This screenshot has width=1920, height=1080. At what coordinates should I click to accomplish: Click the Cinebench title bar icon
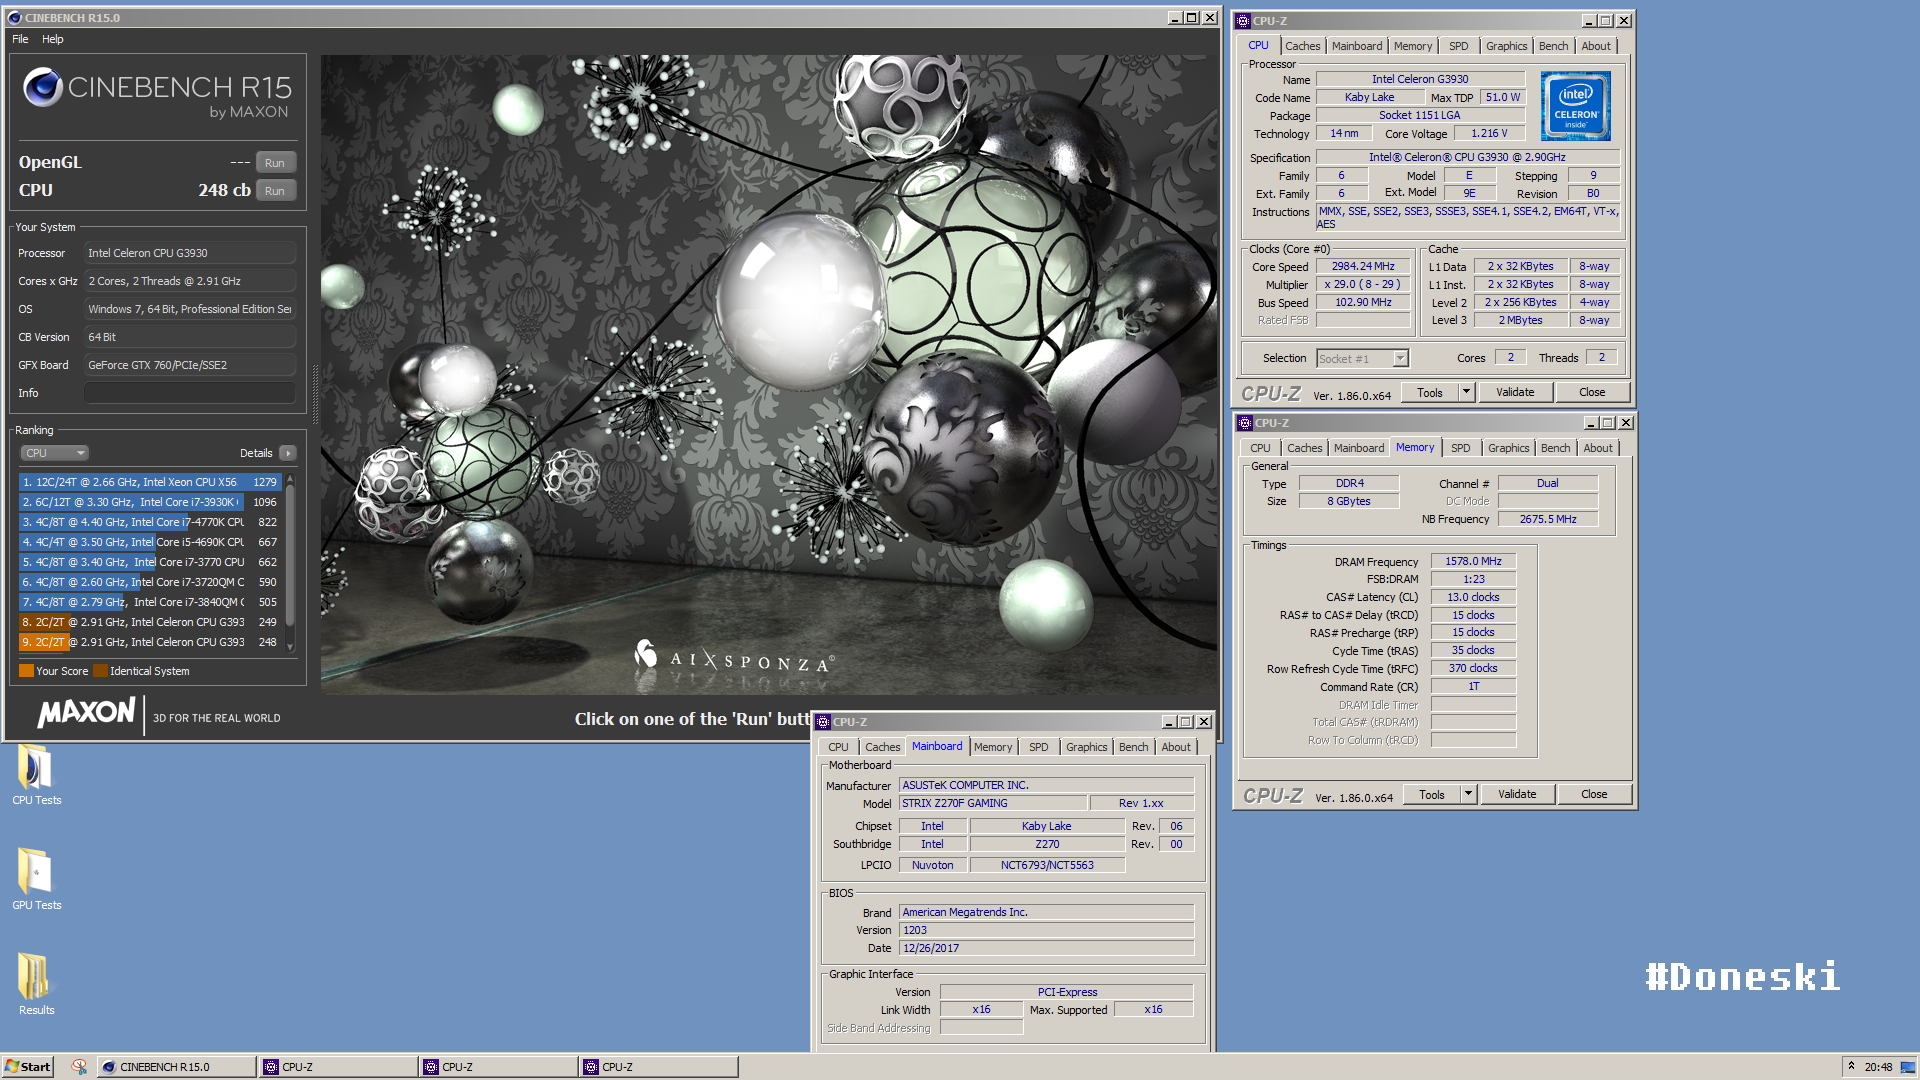pos(14,18)
